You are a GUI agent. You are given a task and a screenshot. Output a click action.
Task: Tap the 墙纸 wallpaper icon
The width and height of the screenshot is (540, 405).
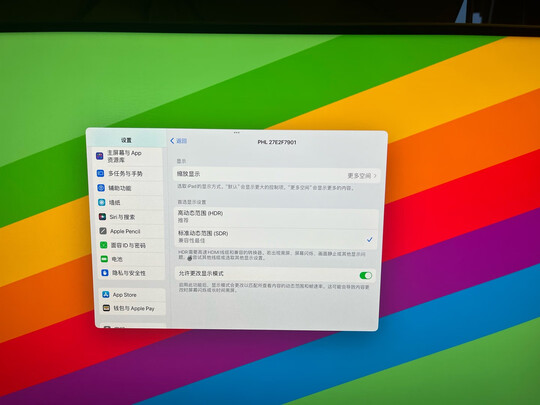(102, 202)
